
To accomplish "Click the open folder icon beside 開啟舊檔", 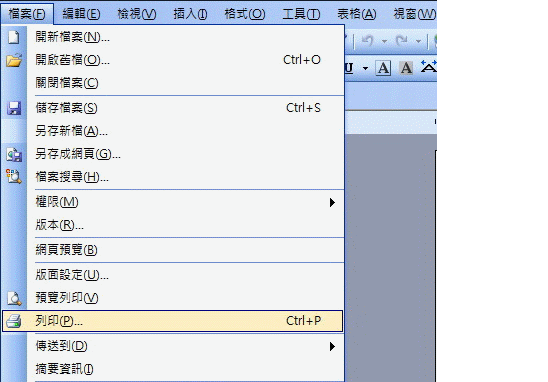I will [14, 60].
